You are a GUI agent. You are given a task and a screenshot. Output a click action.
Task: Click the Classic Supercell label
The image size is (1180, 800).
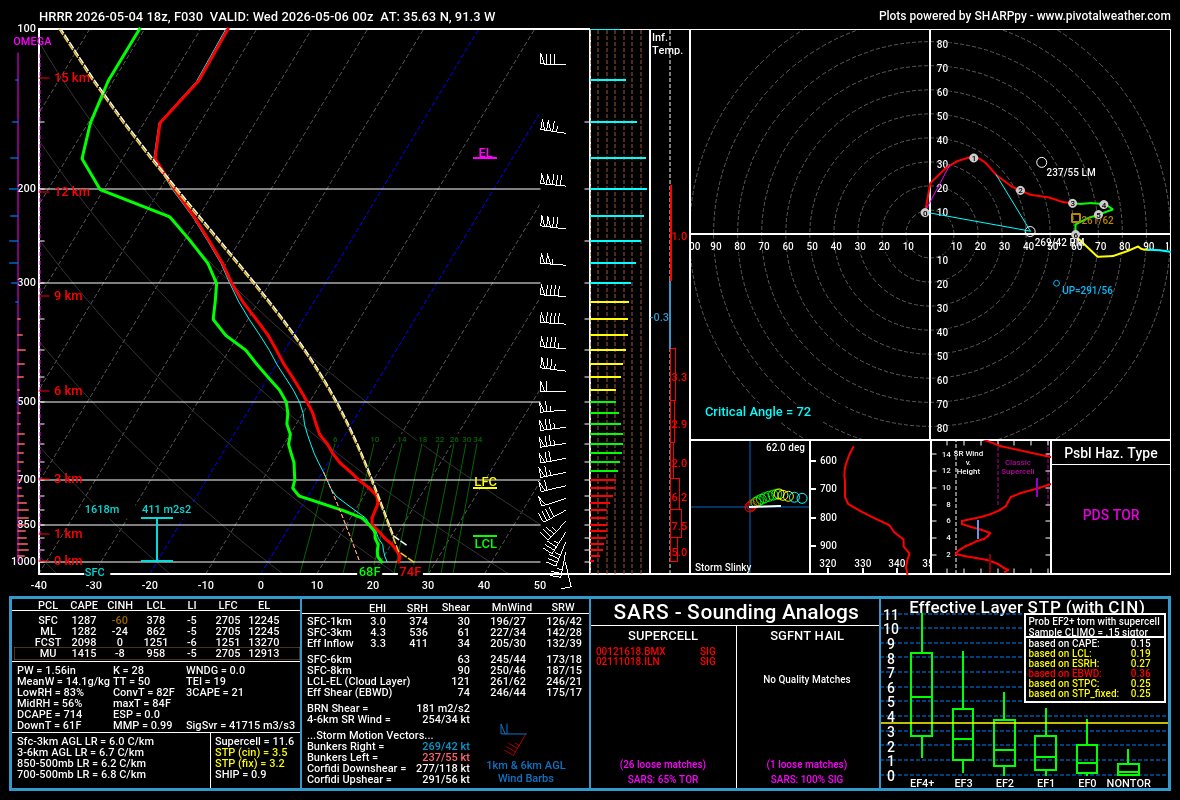coord(1017,467)
